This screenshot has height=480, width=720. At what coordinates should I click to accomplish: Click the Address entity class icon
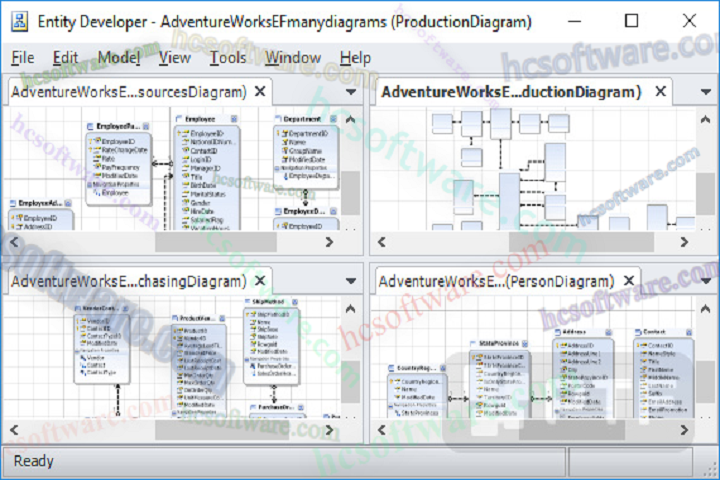coord(558,332)
